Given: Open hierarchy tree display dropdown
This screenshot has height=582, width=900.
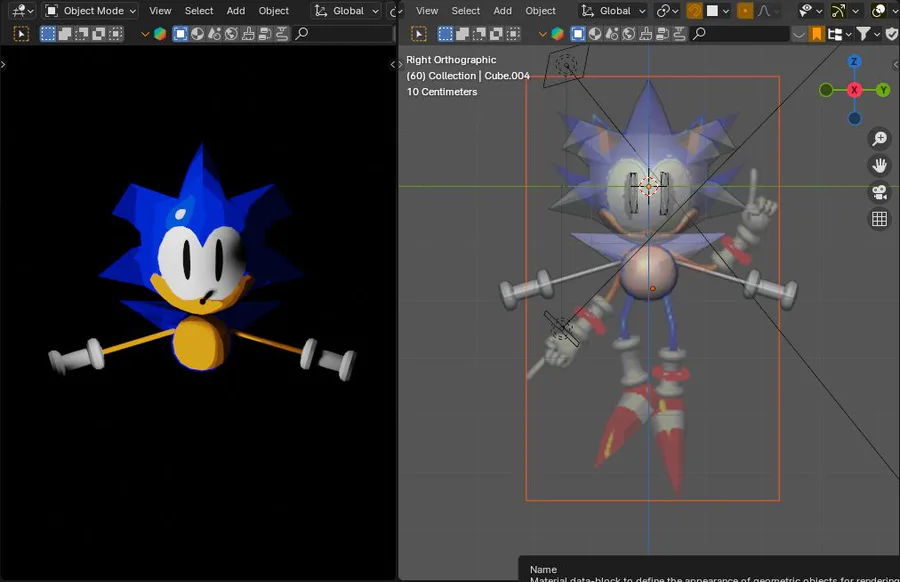Looking at the screenshot, I should (840, 34).
